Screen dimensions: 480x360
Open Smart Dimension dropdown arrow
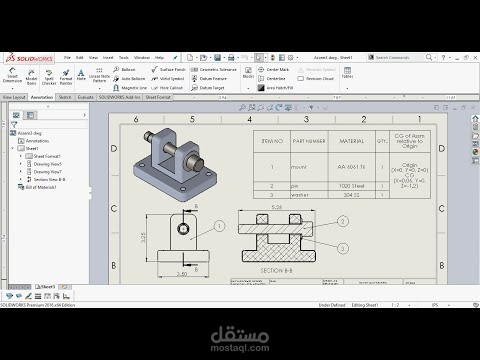[12, 88]
